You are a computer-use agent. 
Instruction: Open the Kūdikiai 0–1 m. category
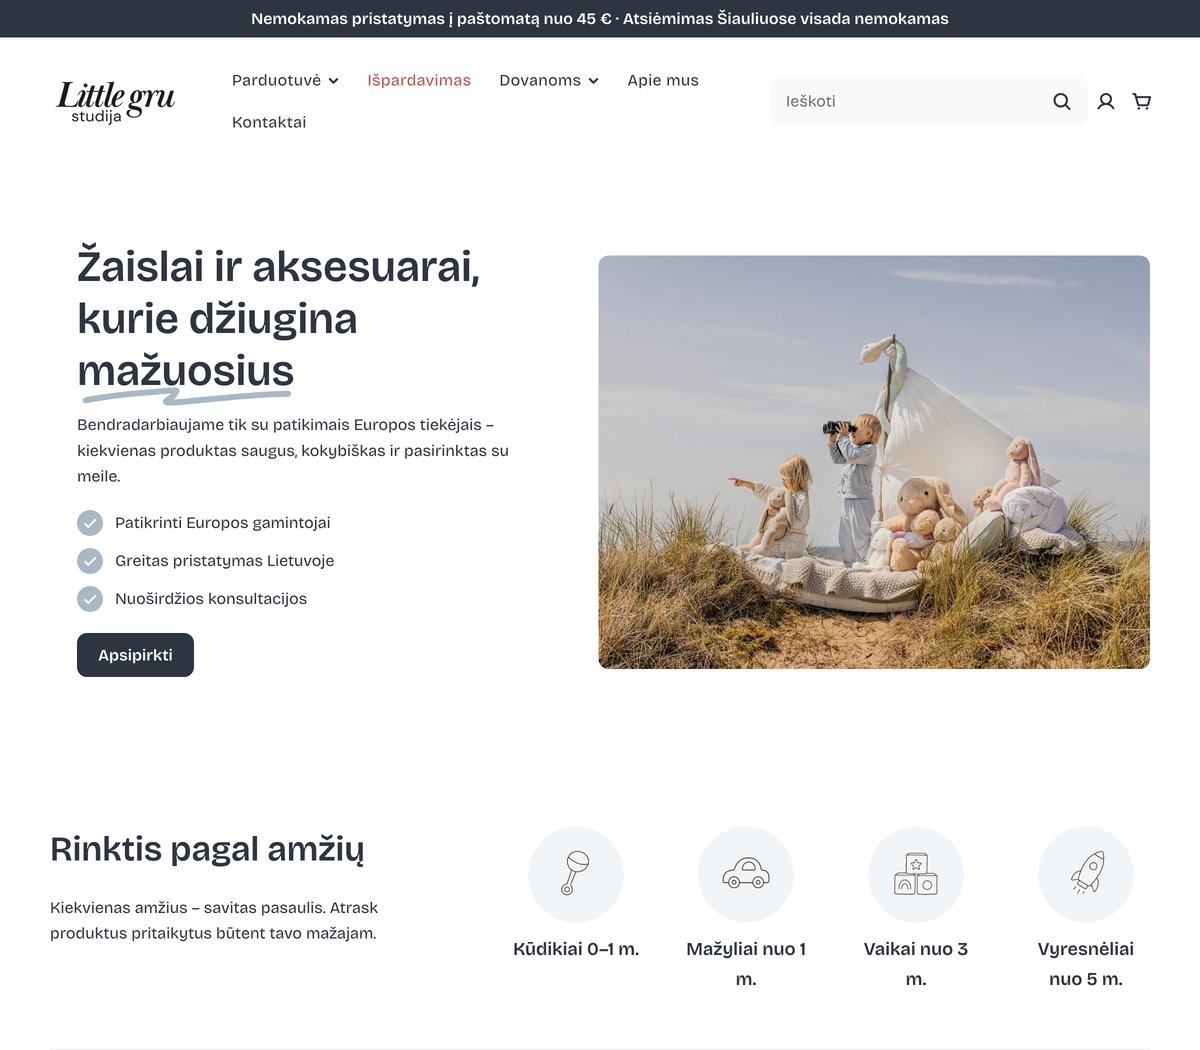[576, 949]
